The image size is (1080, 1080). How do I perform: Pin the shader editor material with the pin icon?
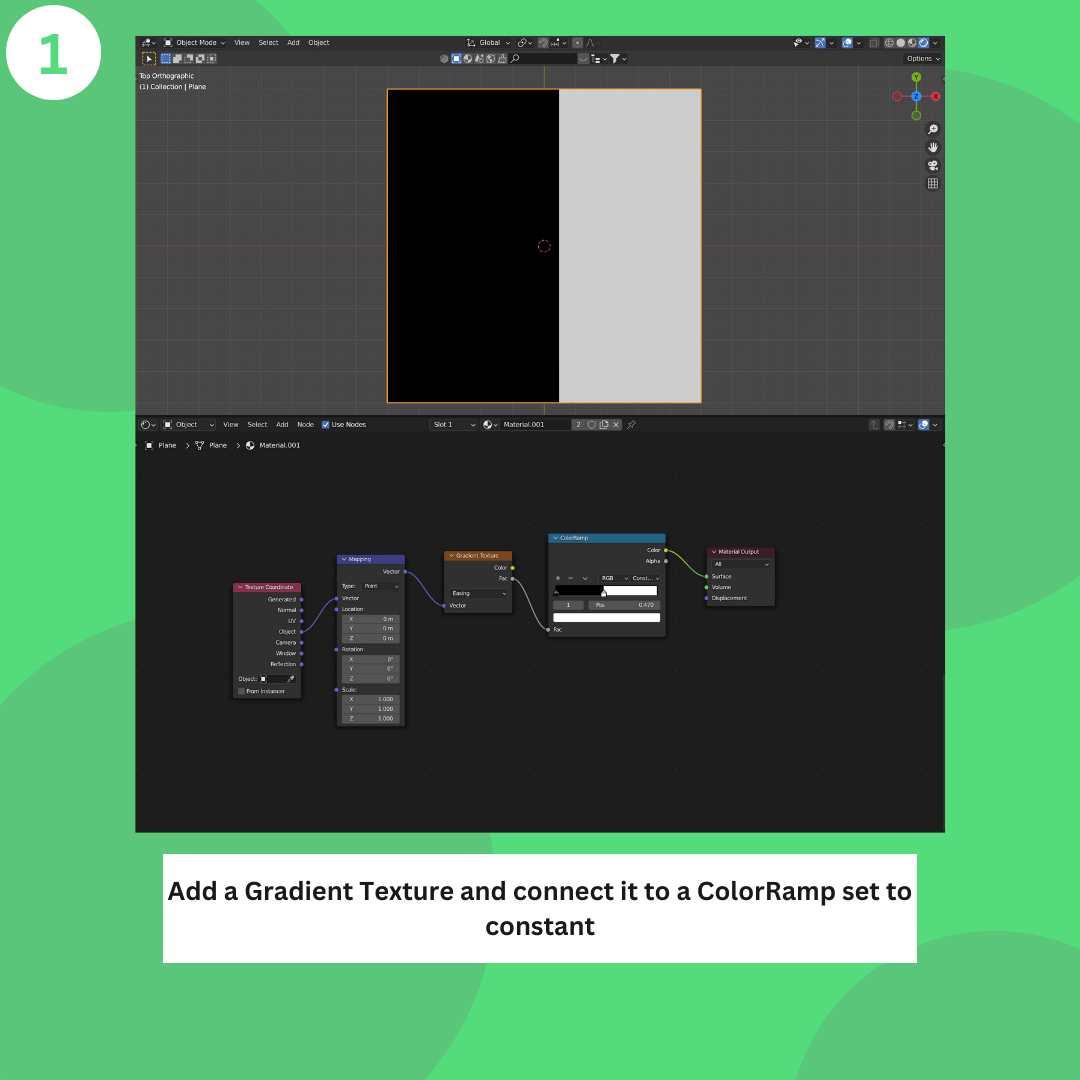point(631,424)
